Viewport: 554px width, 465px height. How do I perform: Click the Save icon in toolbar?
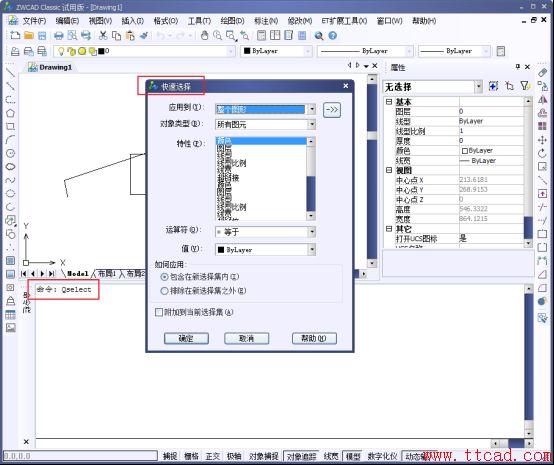point(42,36)
